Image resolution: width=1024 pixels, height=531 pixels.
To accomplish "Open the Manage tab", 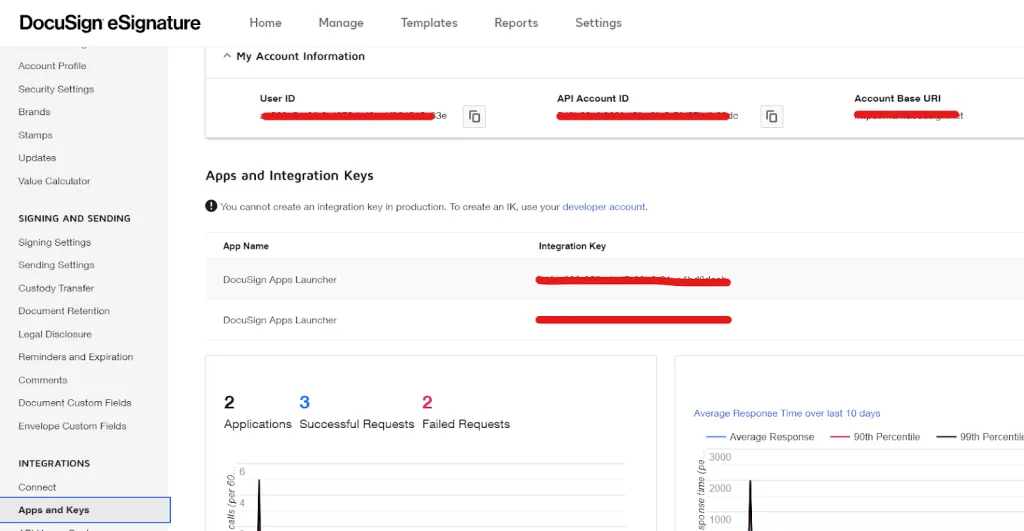I will (341, 23).
